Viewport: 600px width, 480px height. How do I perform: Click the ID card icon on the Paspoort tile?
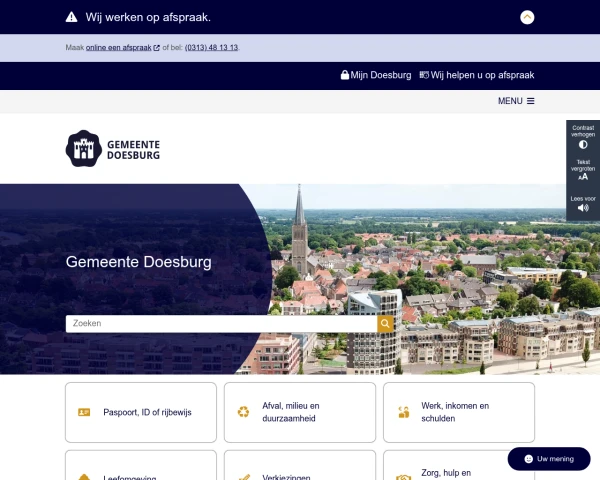84,412
